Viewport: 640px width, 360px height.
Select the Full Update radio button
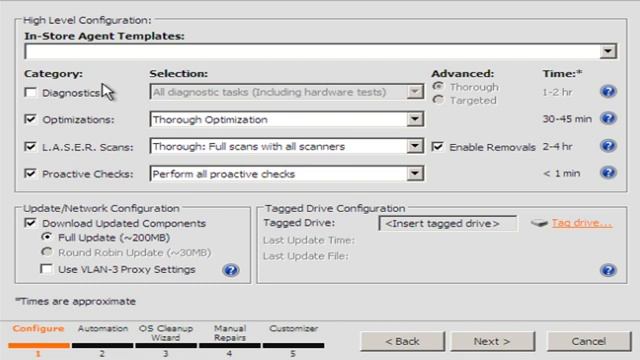tap(47, 237)
